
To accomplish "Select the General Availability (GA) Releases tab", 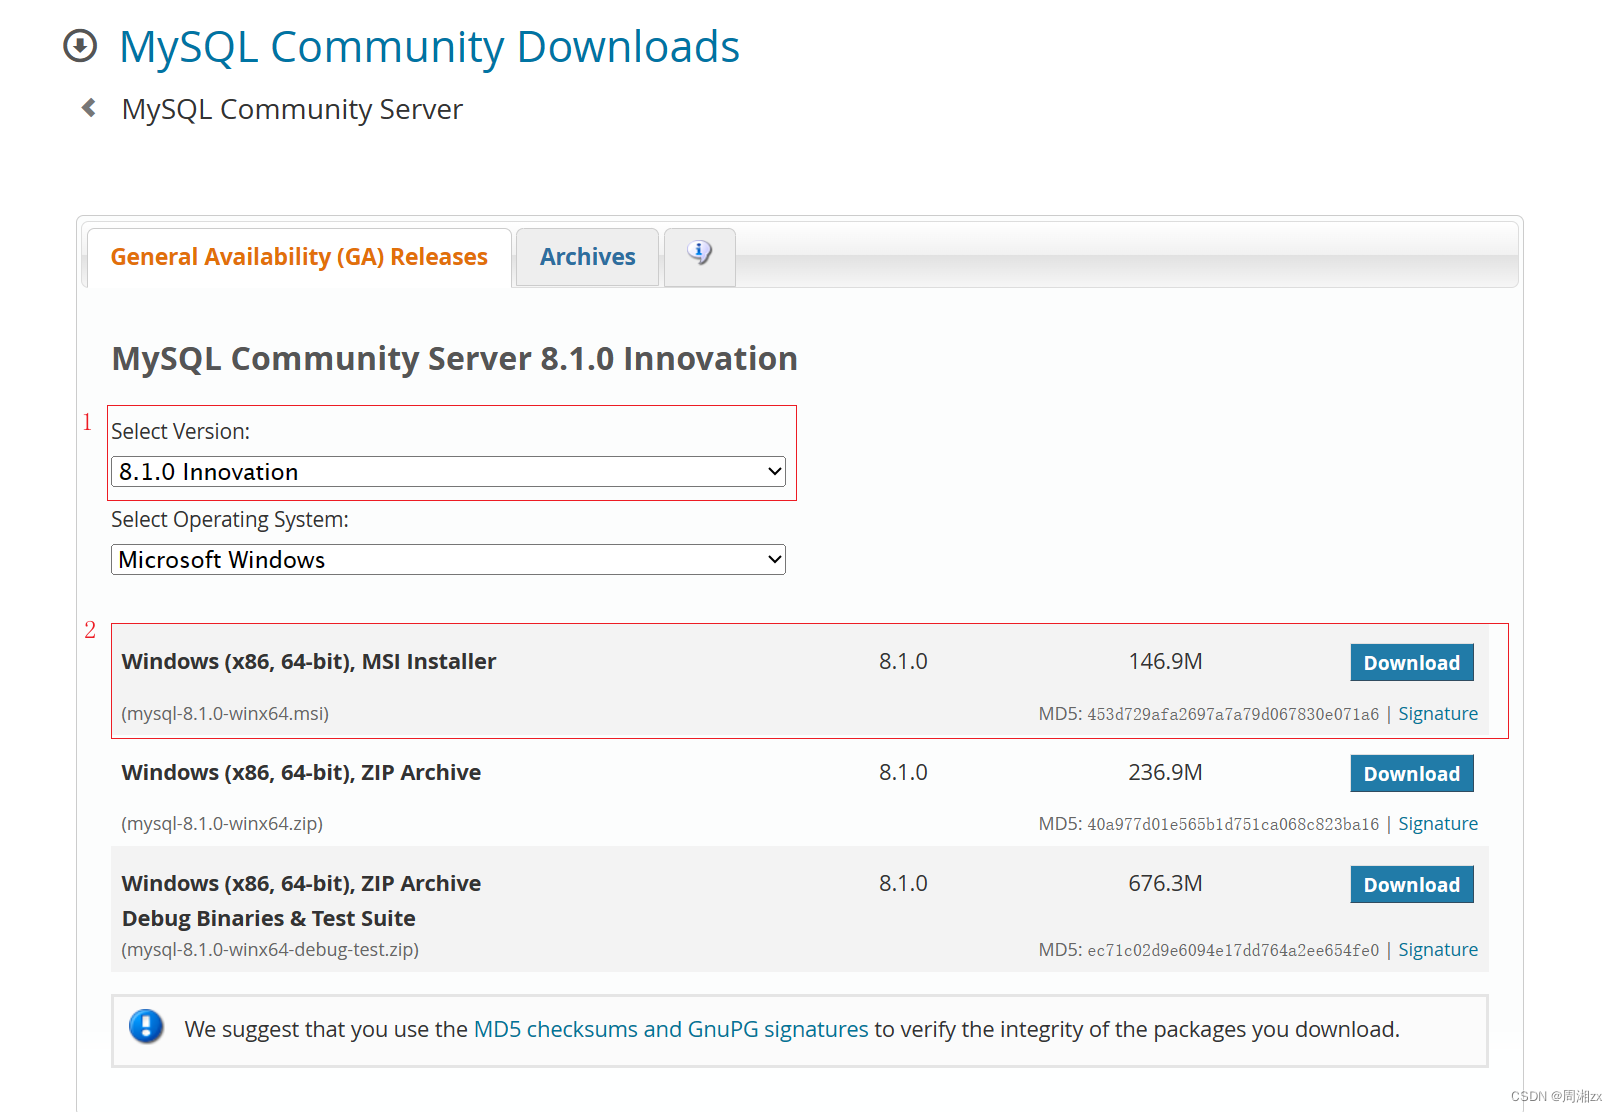I will coord(298,257).
